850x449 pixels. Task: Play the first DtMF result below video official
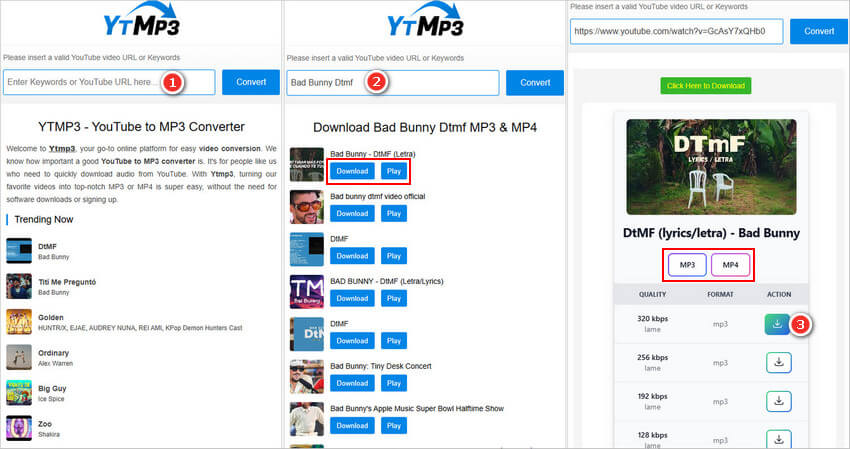pos(394,256)
